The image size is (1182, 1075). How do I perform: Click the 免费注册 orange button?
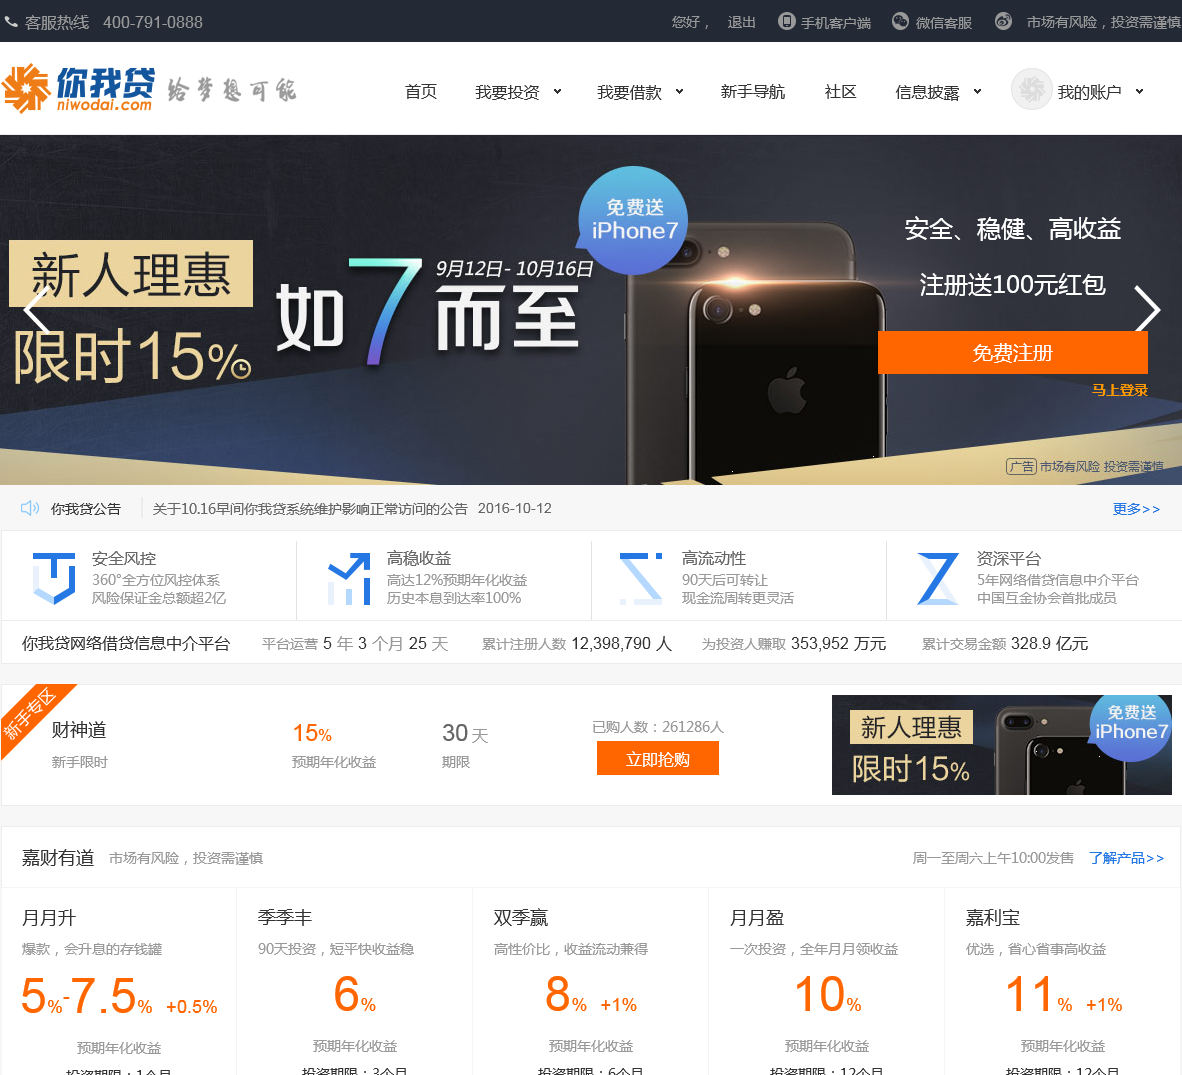click(1012, 352)
